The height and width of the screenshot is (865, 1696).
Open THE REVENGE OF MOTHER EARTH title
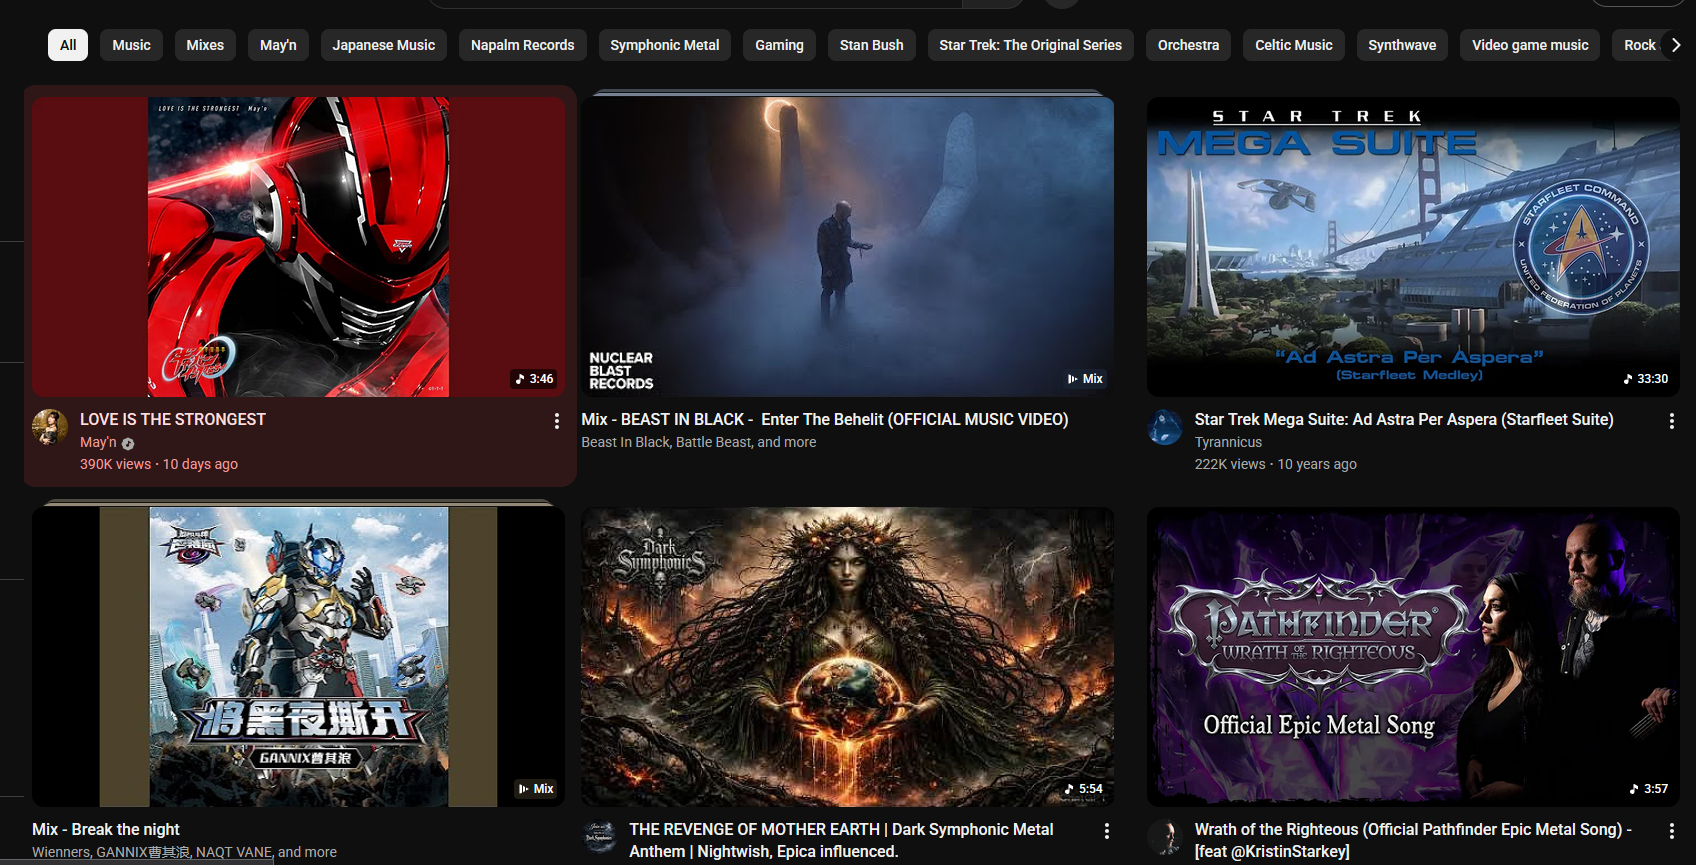(x=841, y=841)
